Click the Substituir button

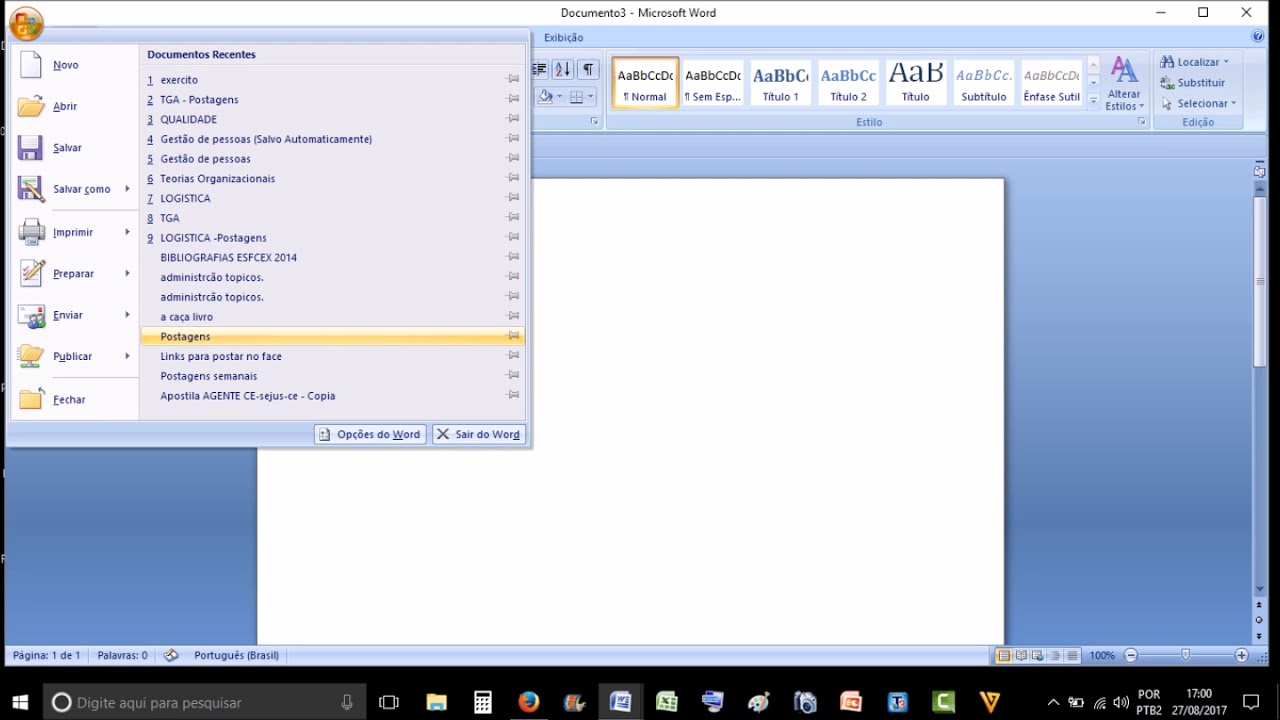[1192, 83]
